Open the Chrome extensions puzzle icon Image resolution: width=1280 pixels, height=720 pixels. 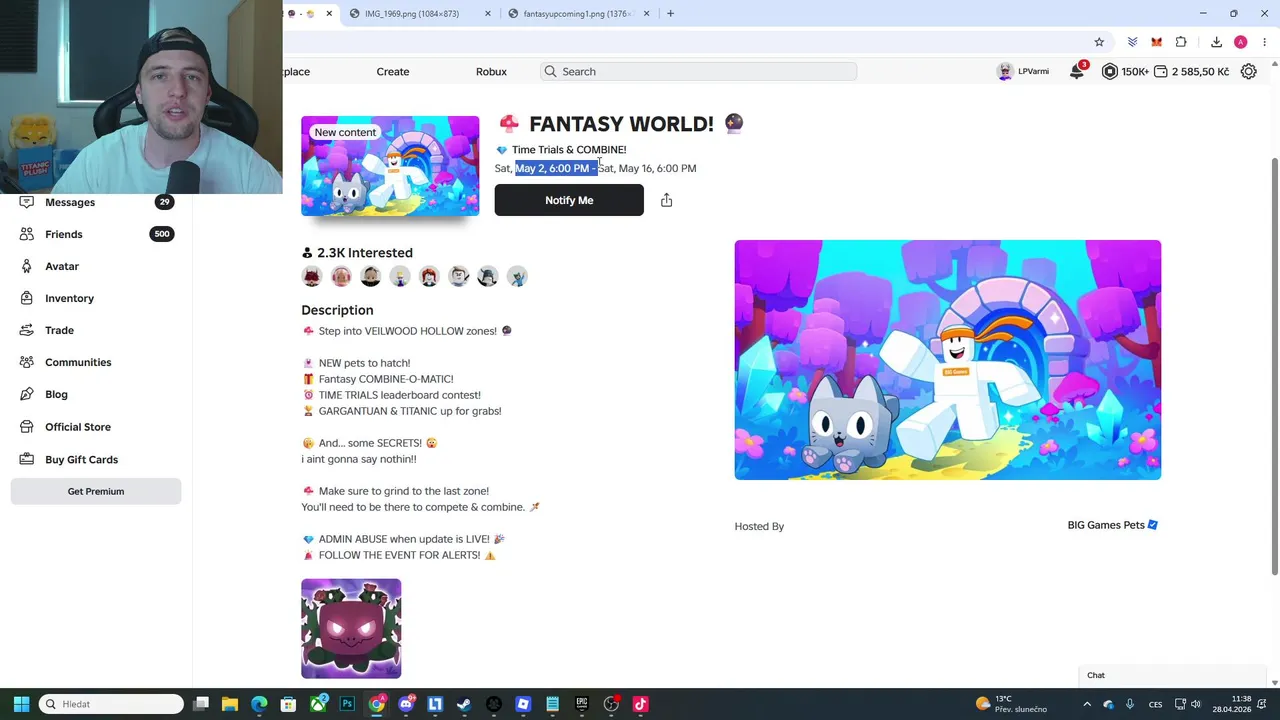tap(1181, 42)
